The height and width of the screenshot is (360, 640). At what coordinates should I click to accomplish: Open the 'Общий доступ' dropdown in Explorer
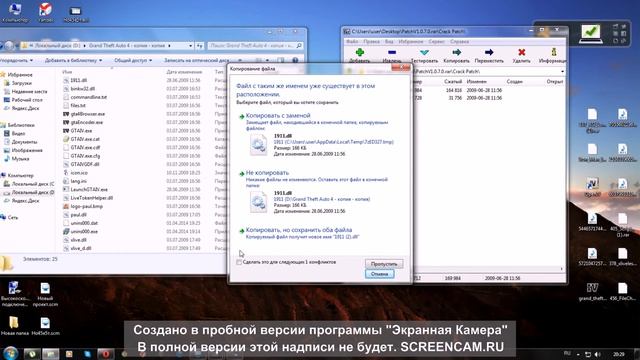click(133, 60)
